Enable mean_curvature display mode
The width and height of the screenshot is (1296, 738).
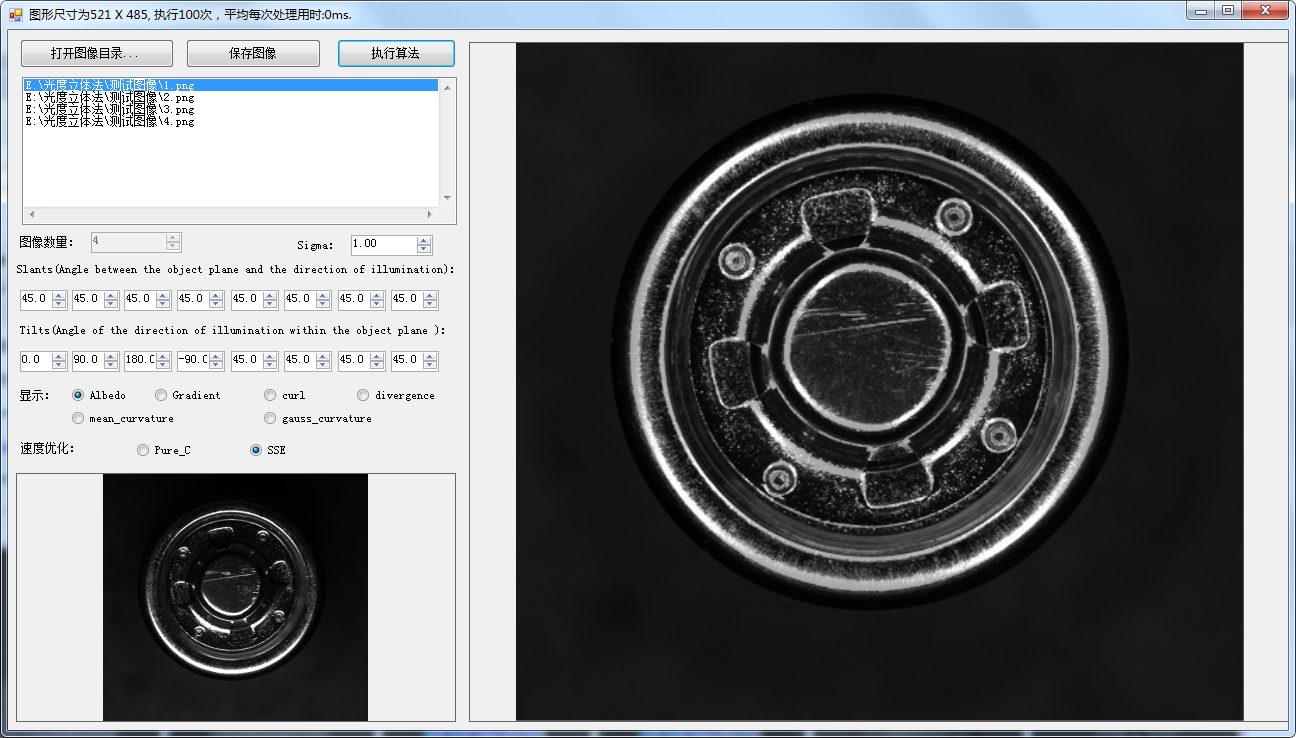(78, 418)
